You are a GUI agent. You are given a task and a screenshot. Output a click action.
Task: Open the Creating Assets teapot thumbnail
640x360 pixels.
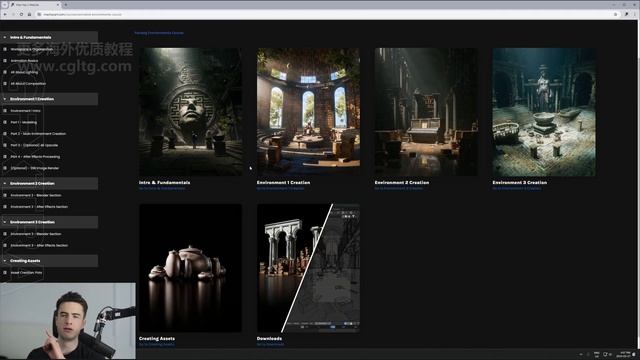click(x=191, y=268)
